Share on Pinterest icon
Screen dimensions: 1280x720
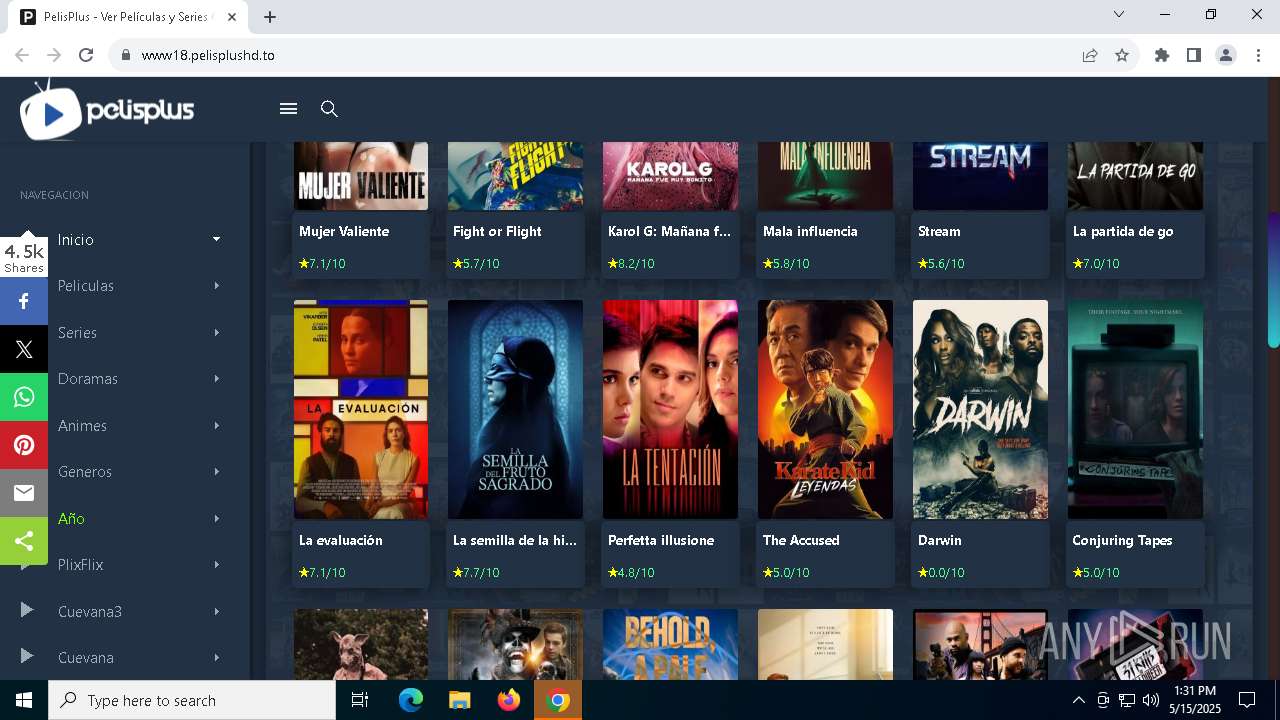pyautogui.click(x=24, y=445)
